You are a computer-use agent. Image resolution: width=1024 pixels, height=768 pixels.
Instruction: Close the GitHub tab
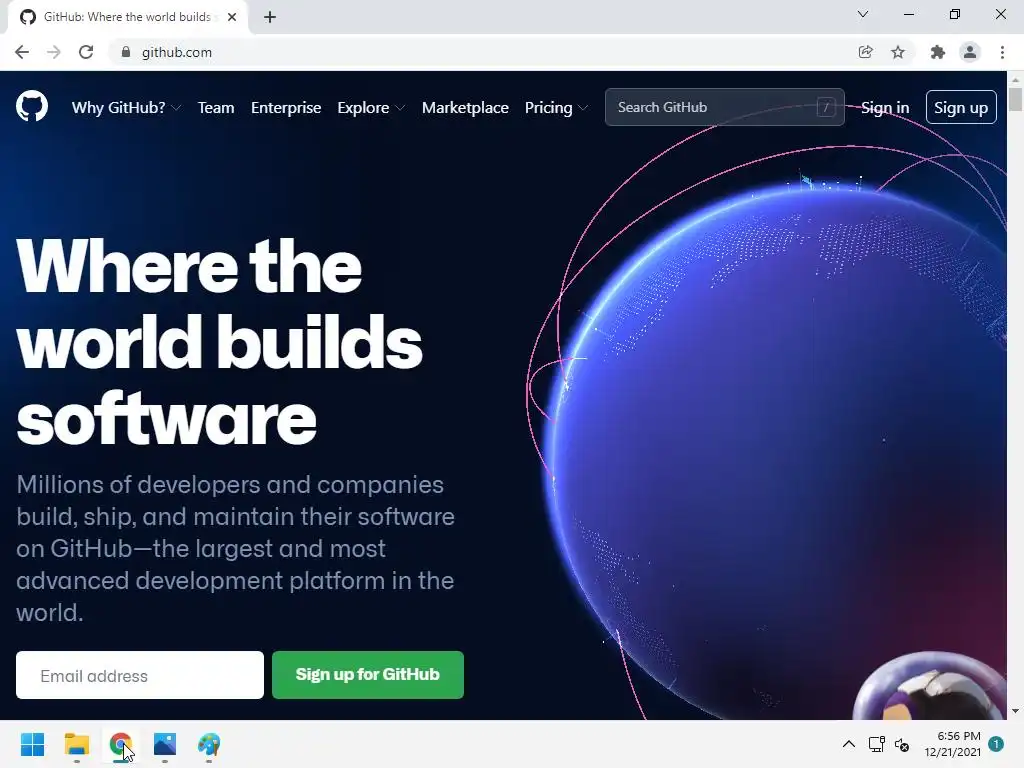[232, 17]
